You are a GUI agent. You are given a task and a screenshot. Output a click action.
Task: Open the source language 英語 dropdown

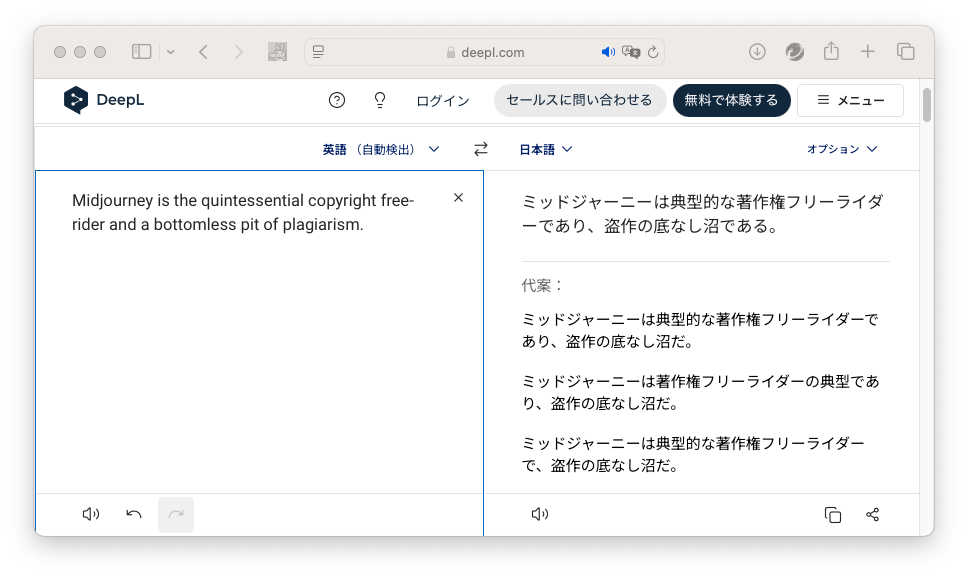380,149
